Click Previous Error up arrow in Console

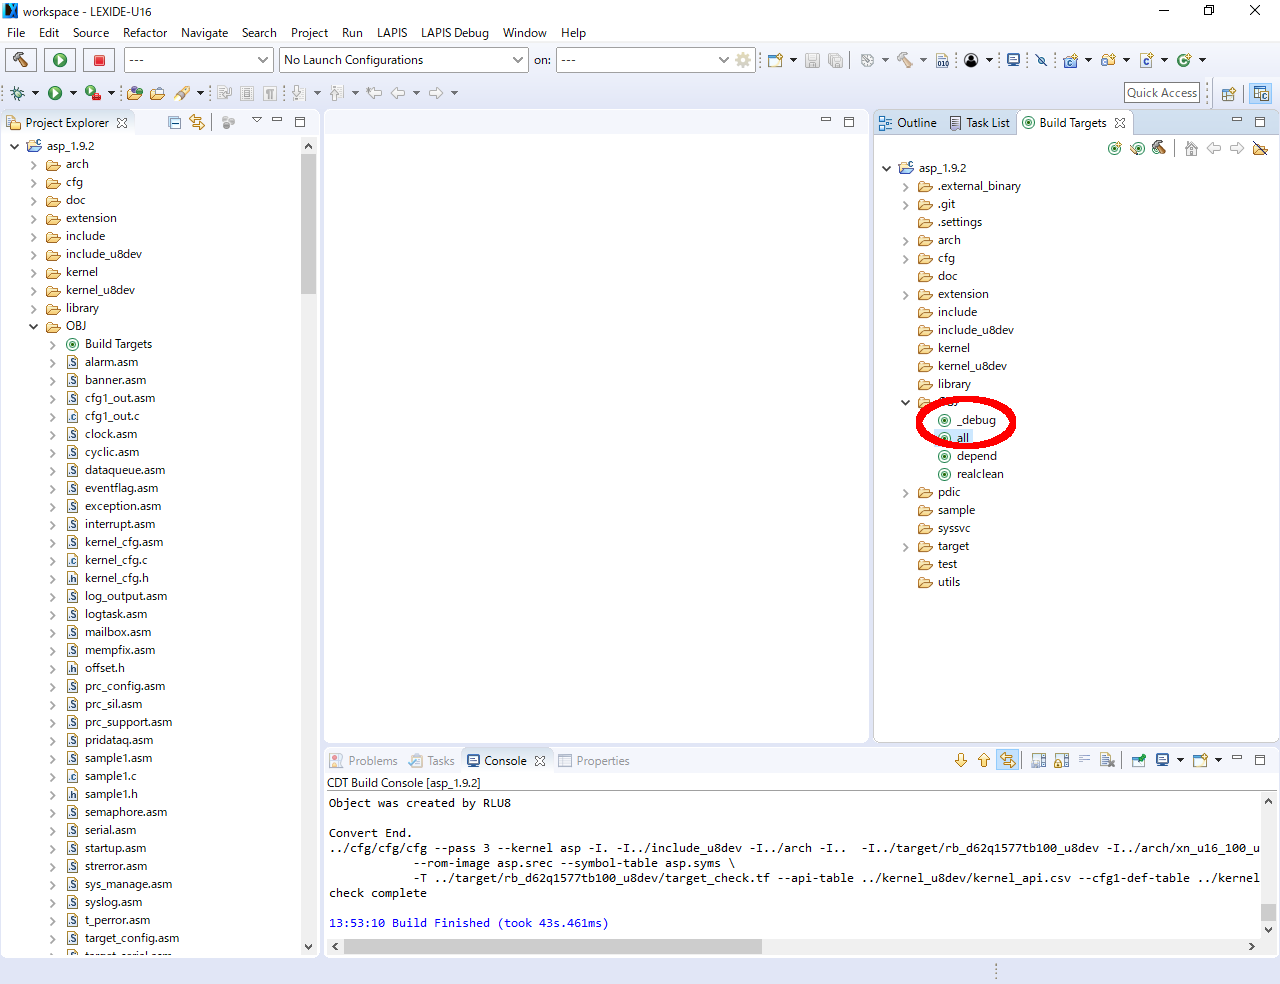984,760
